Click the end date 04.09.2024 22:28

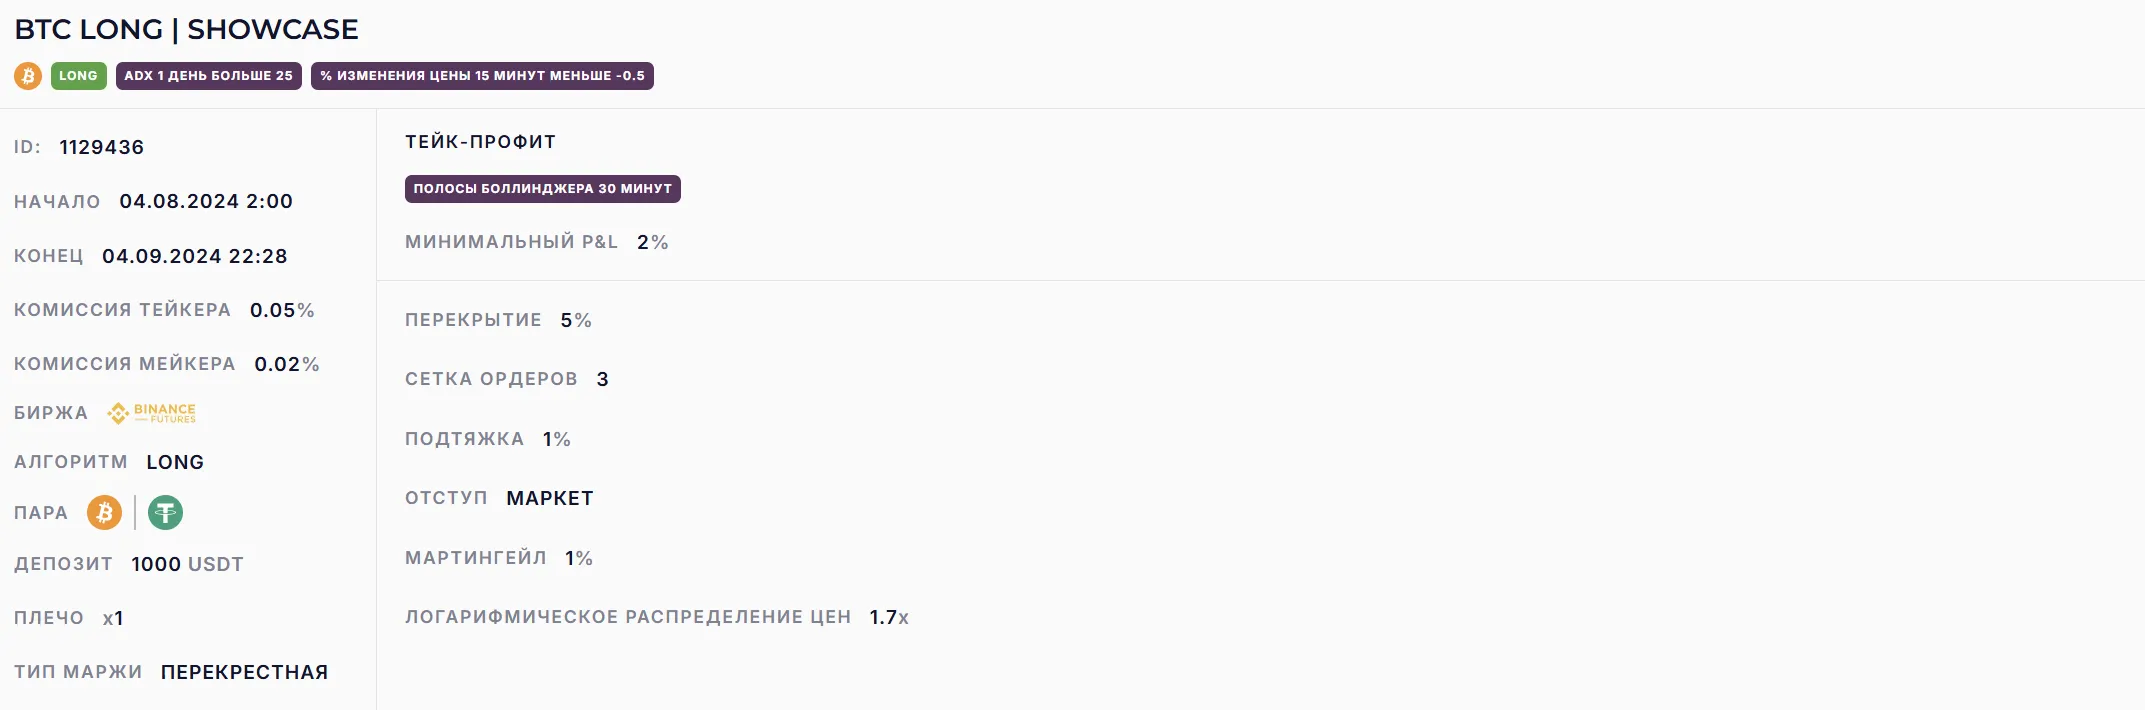pyautogui.click(x=194, y=256)
